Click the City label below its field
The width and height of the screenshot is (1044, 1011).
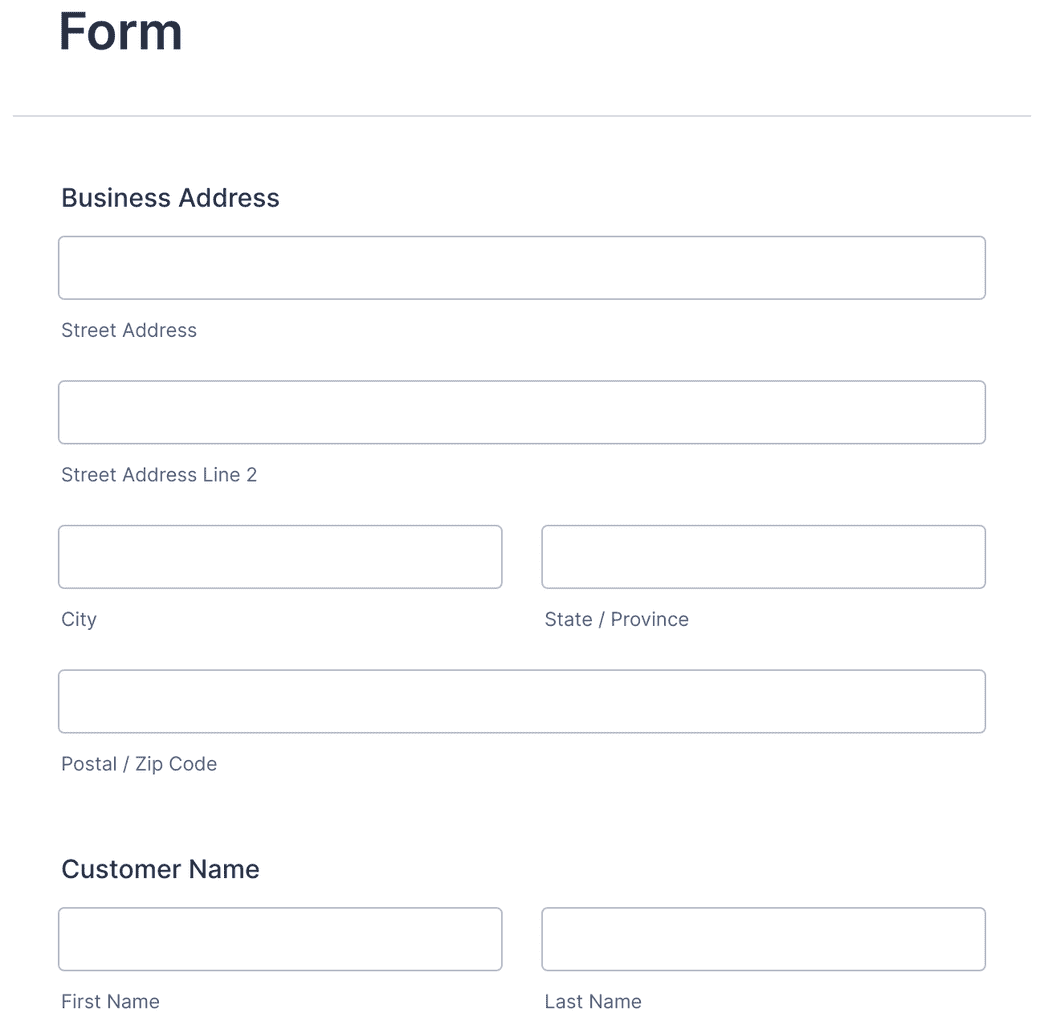[x=79, y=619]
